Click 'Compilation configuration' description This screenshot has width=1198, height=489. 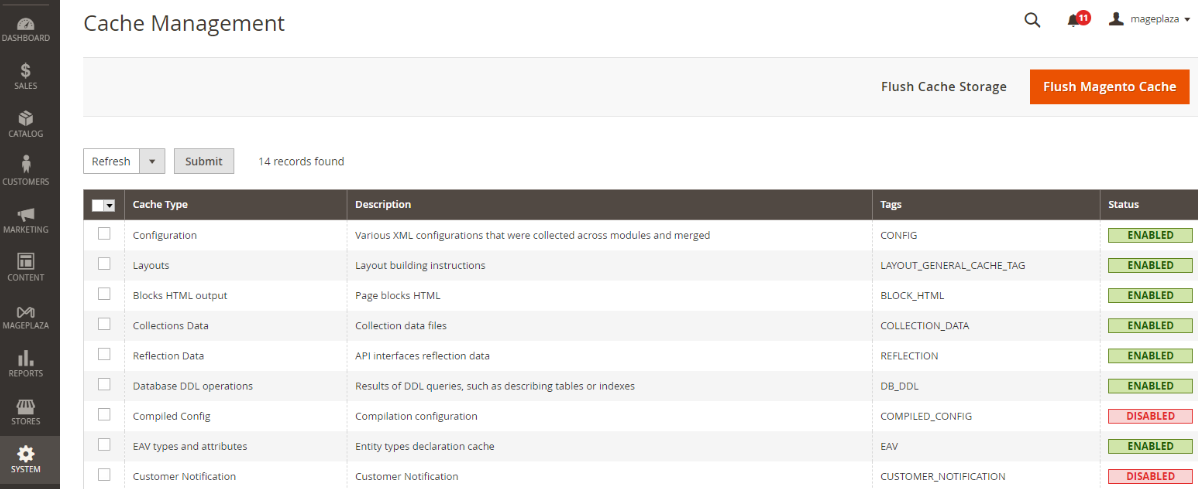(x=416, y=416)
